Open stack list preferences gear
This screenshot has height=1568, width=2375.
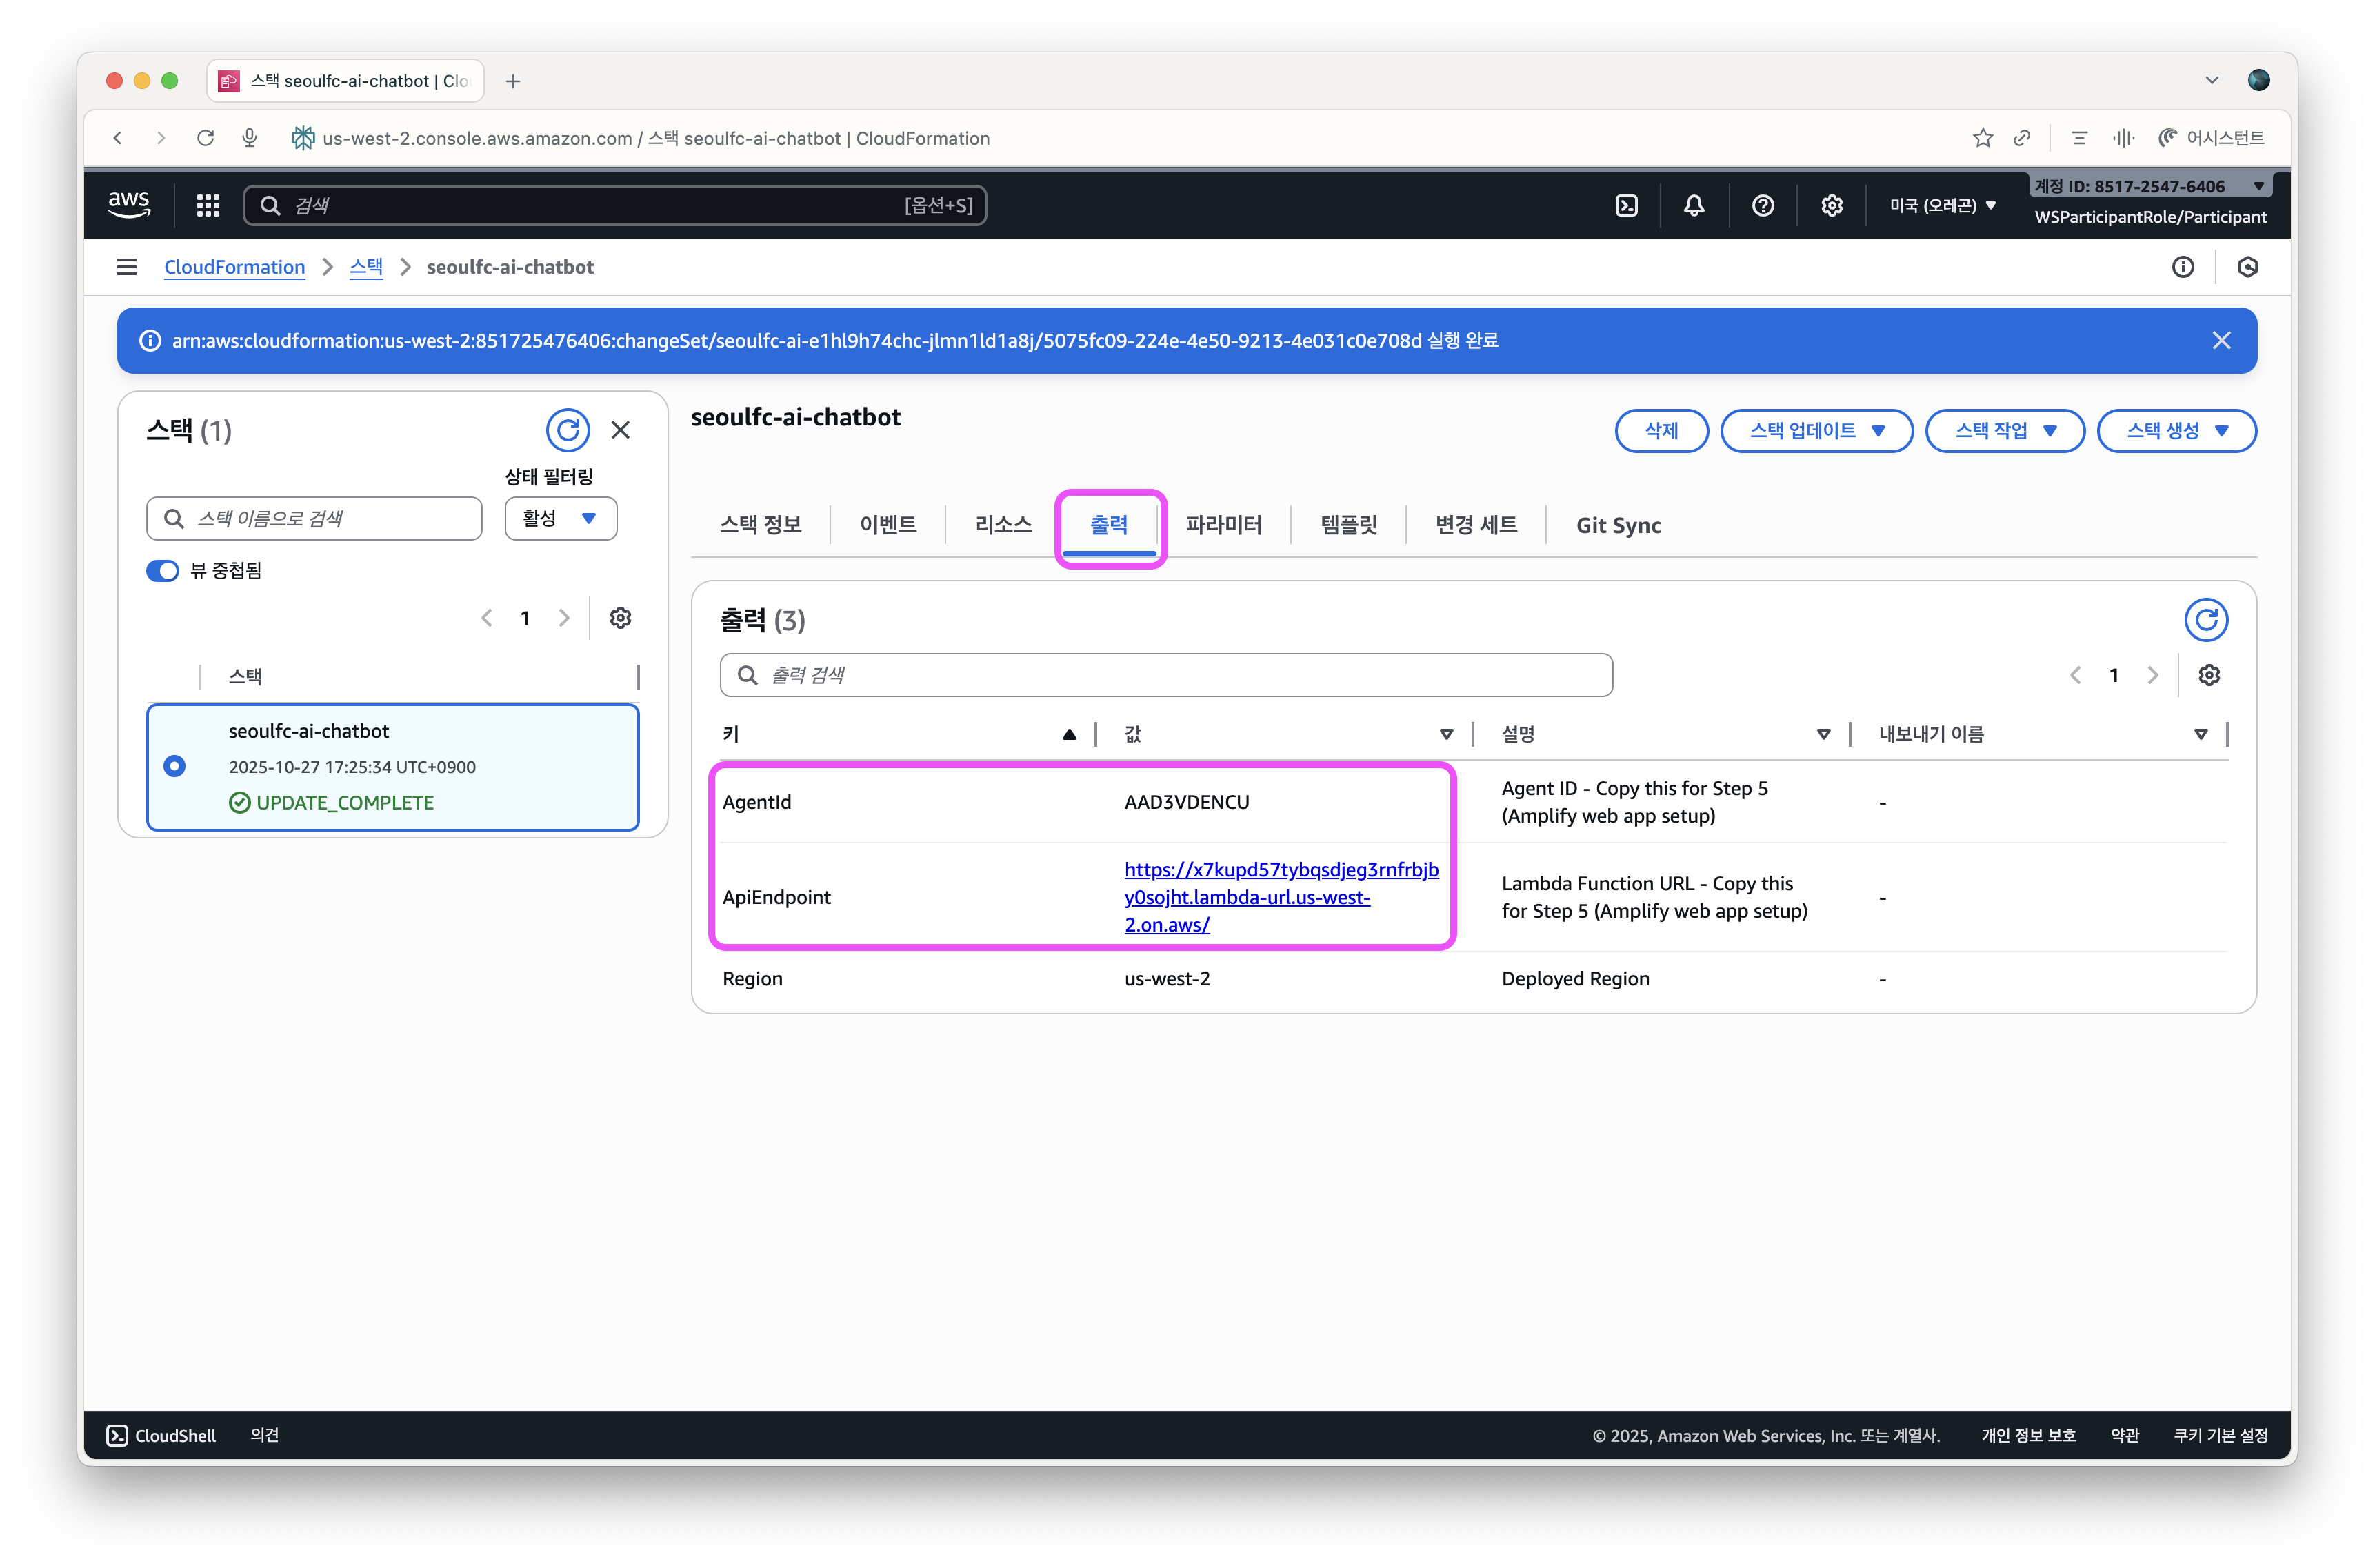point(620,618)
